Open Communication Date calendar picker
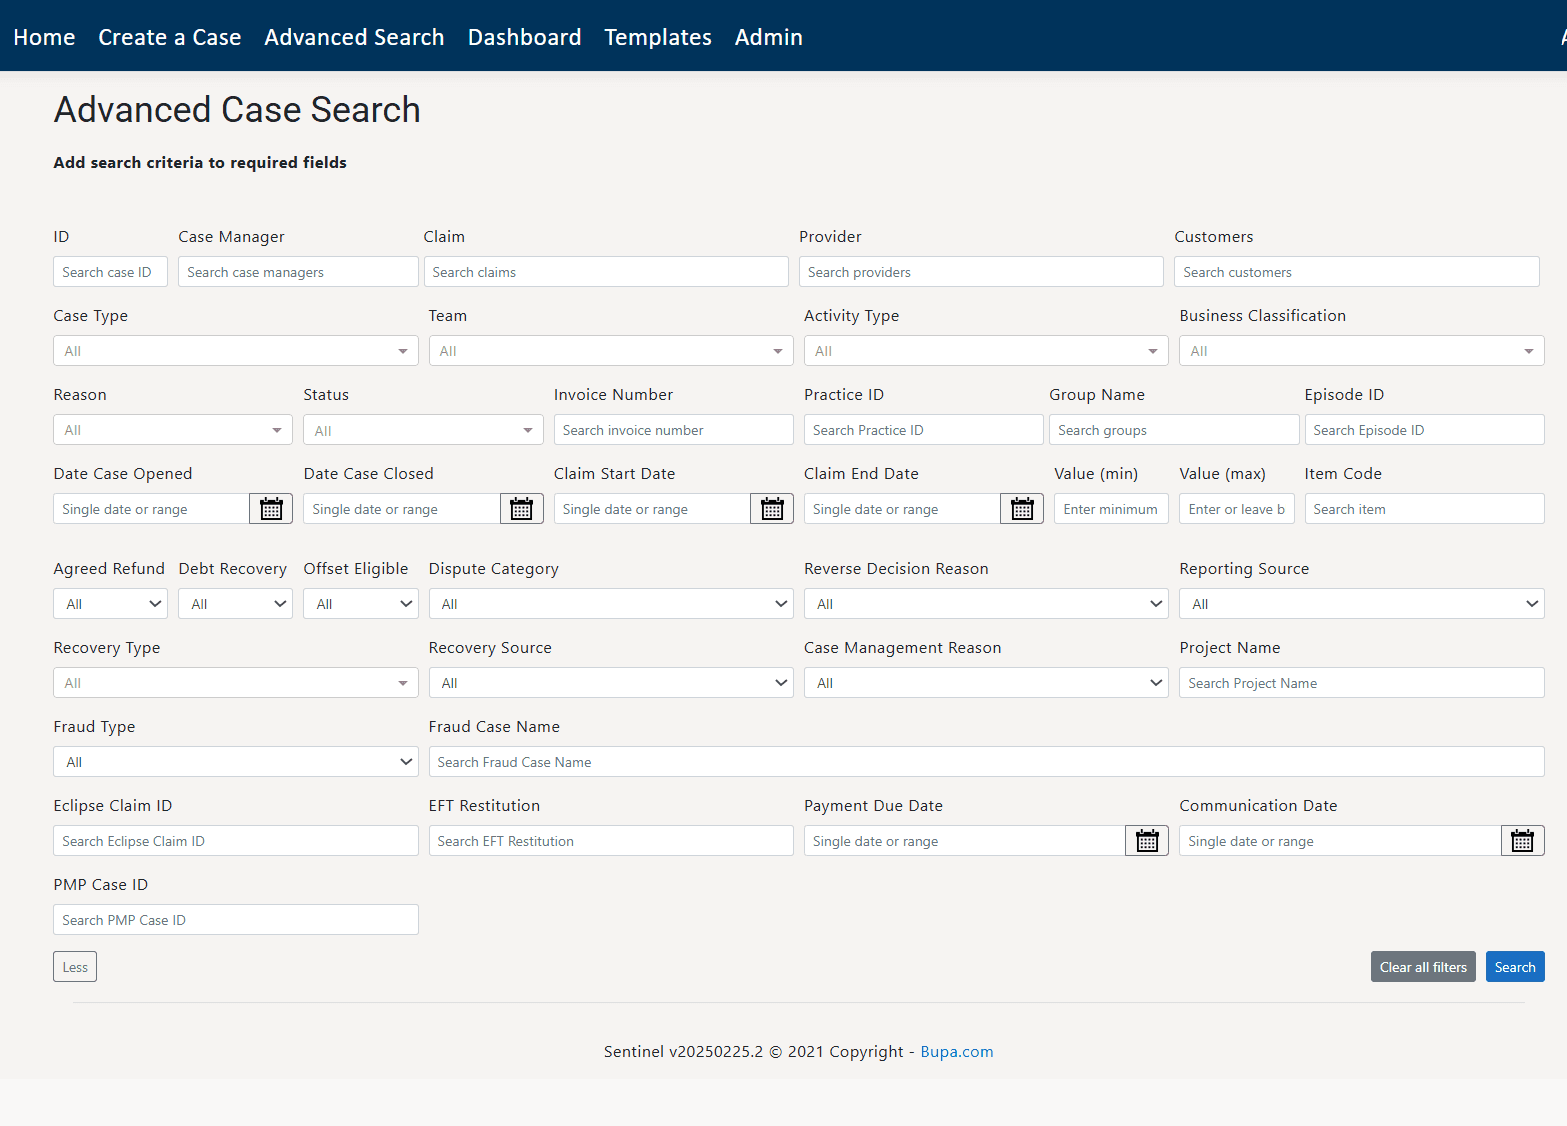Screen dimensions: 1567x1126 coord(1522,841)
